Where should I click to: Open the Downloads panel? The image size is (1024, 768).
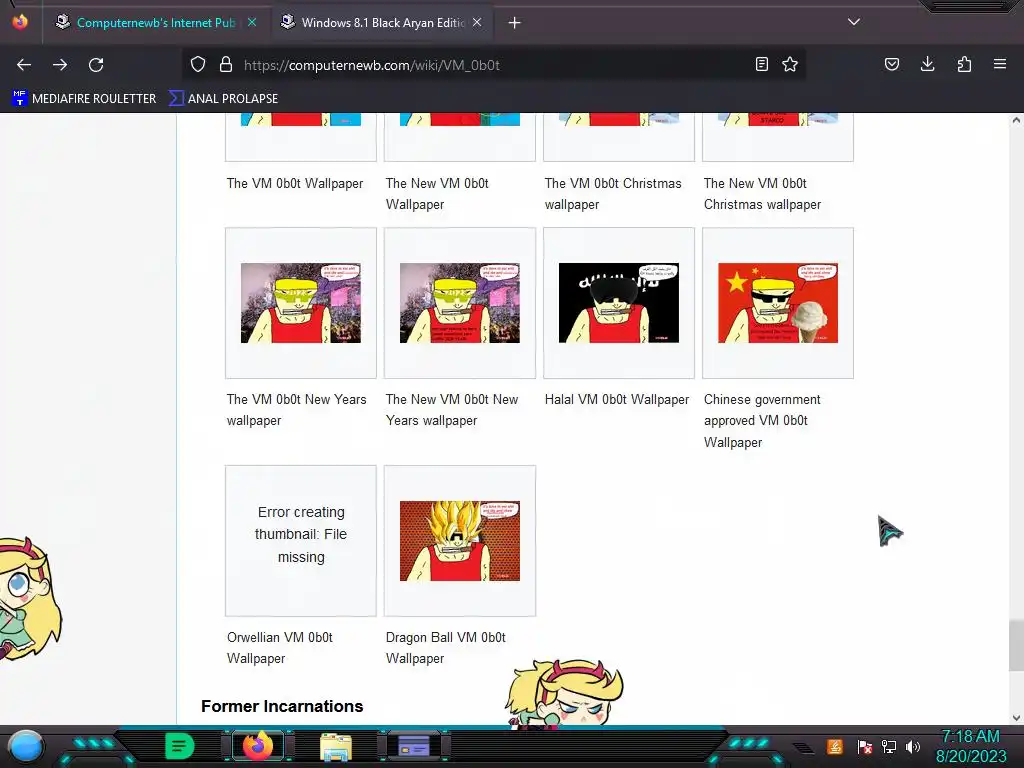(x=927, y=65)
